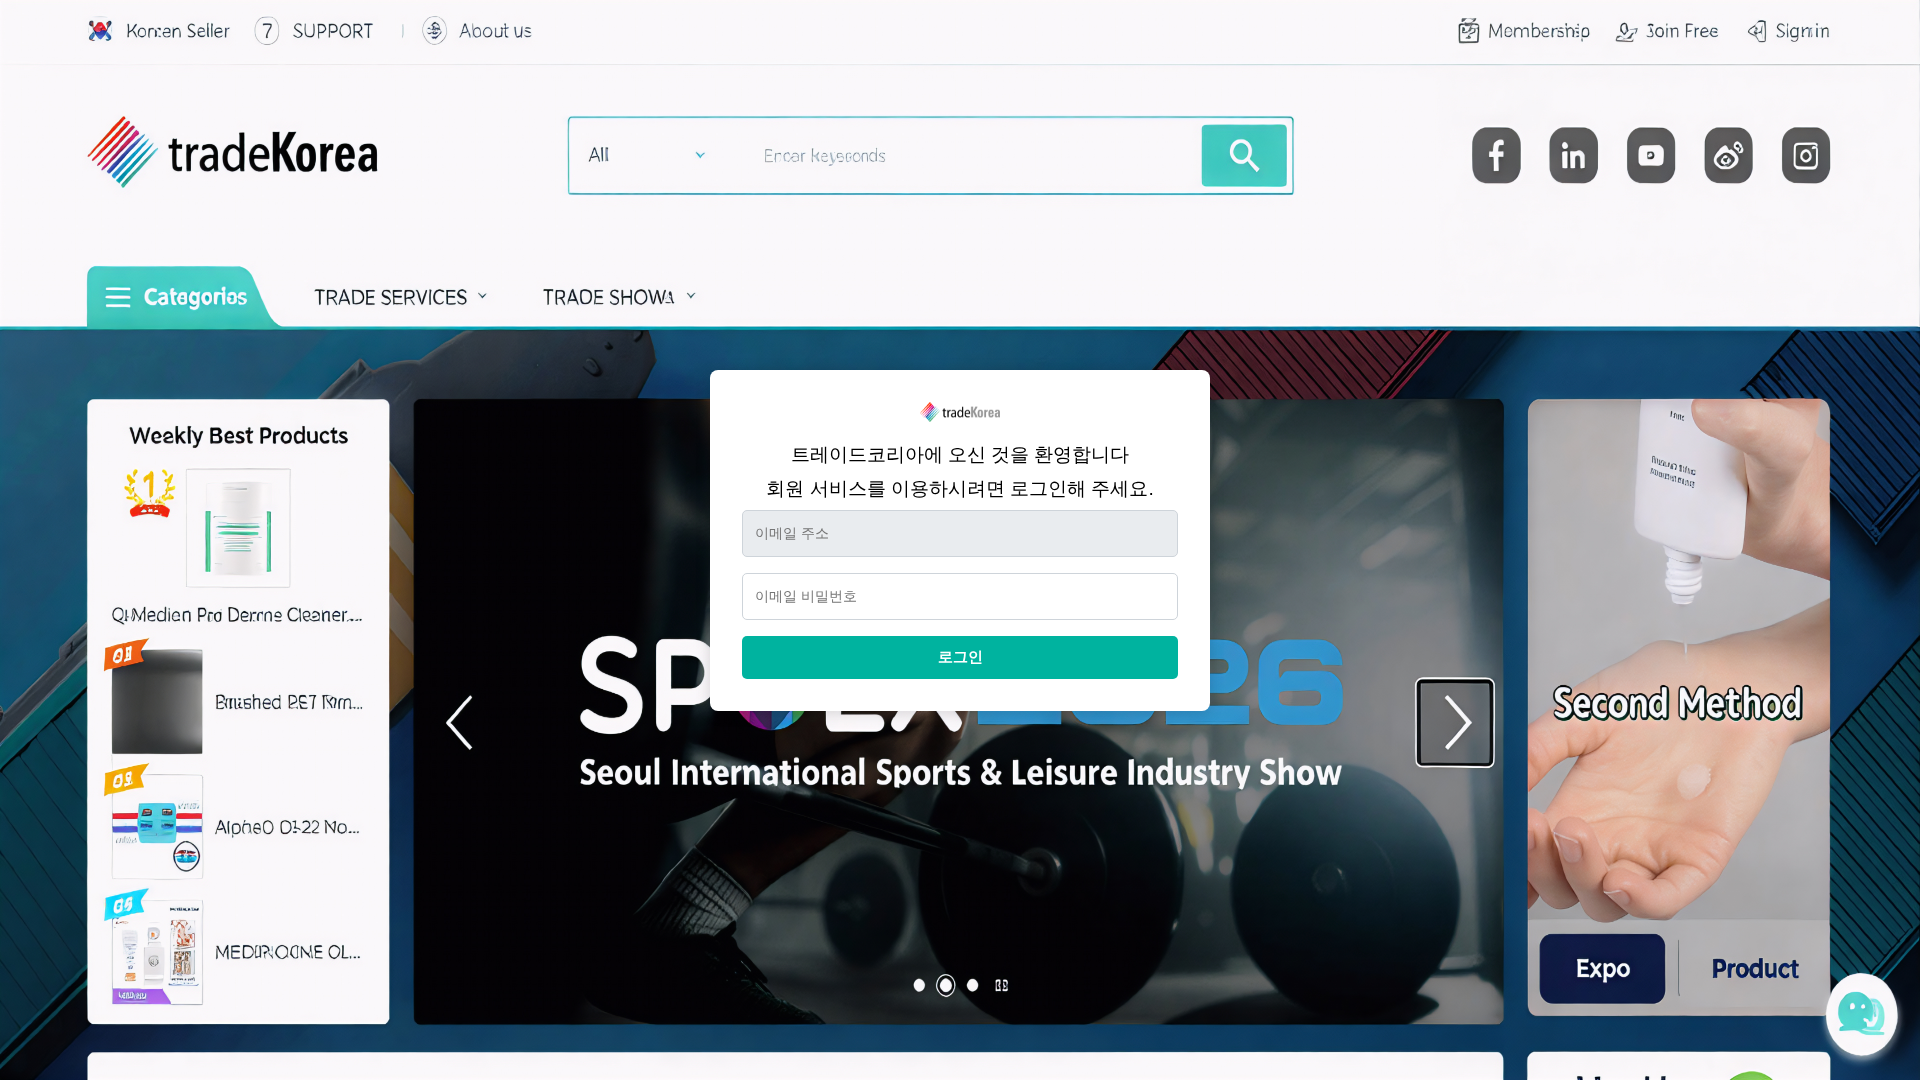This screenshot has width=1920, height=1080.
Task: Click the Membership calendar icon
Action: coord(1468,31)
